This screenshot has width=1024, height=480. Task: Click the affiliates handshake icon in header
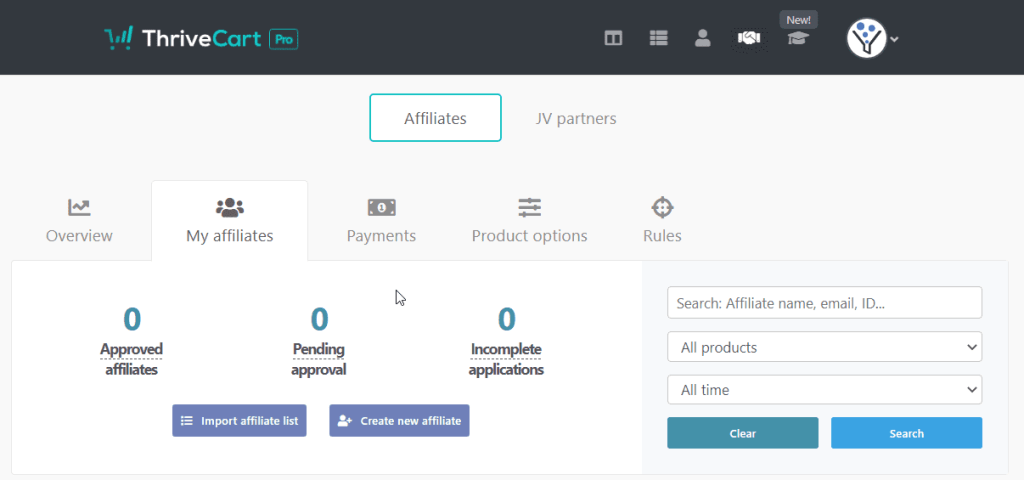749,39
